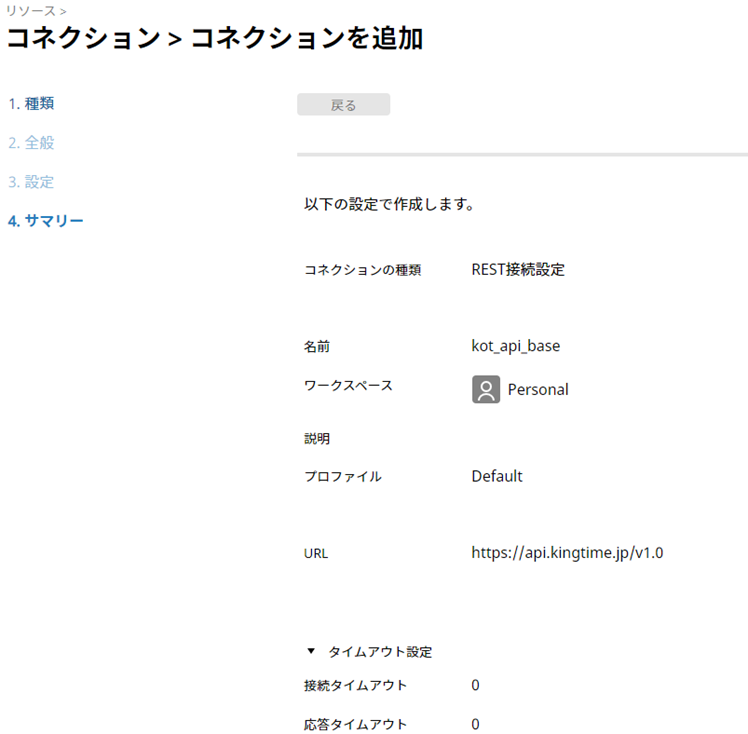Jump to step 3. 設定
Viewport: 748px width, 734px height.
(x=31, y=182)
